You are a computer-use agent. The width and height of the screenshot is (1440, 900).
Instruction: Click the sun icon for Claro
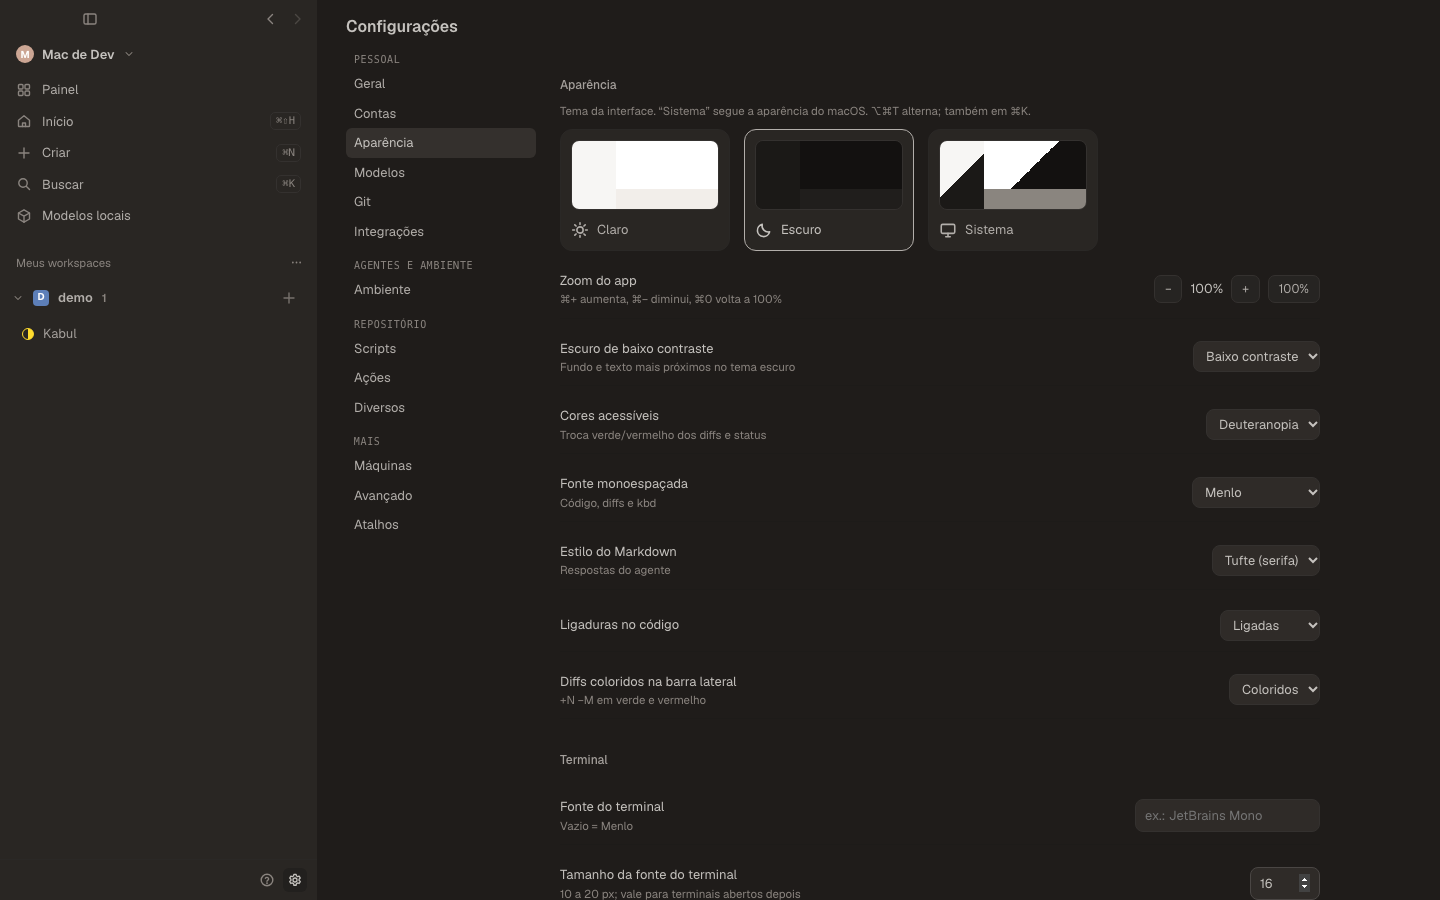pos(580,230)
